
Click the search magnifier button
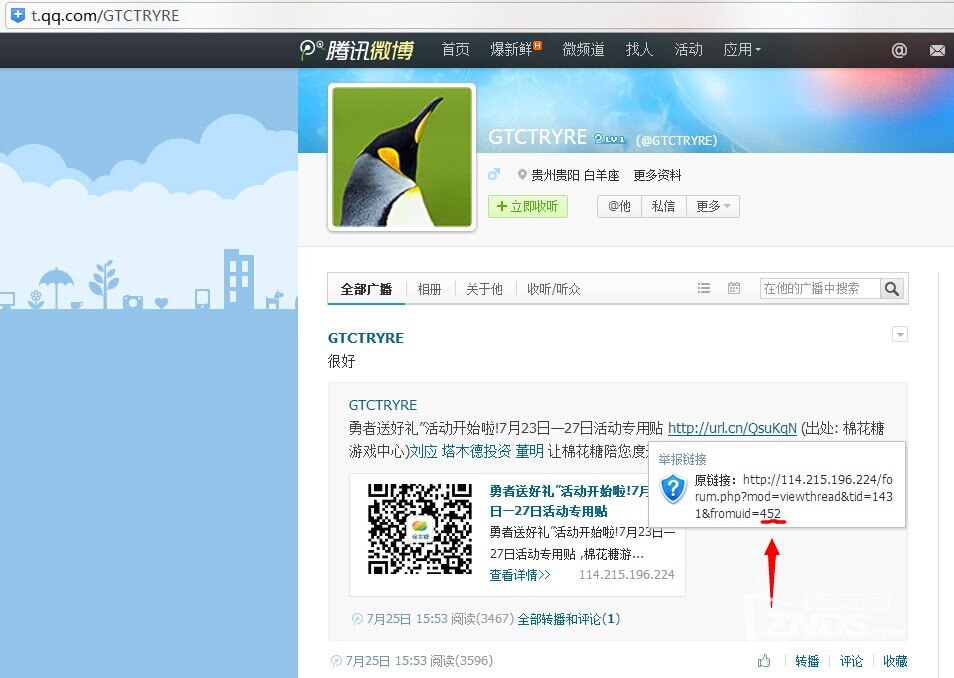(892, 289)
